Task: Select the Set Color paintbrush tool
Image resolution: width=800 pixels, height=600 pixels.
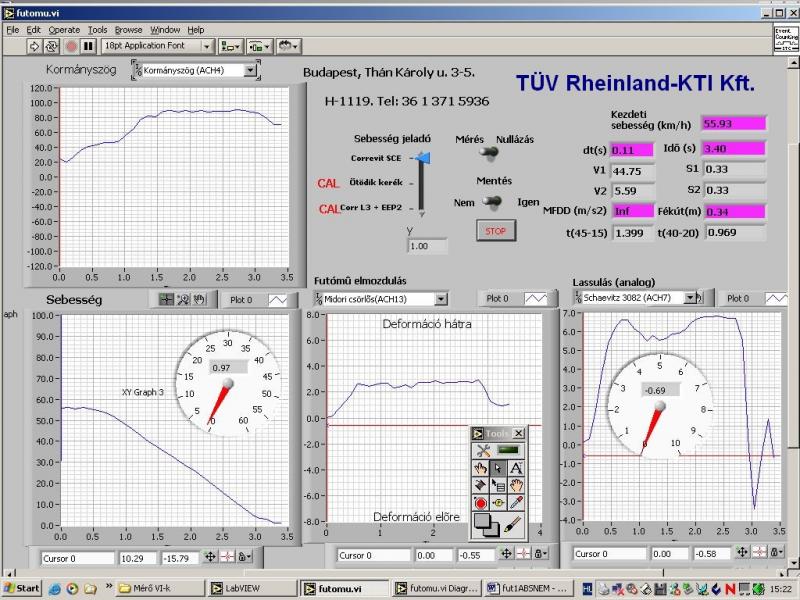Action: coord(513,524)
